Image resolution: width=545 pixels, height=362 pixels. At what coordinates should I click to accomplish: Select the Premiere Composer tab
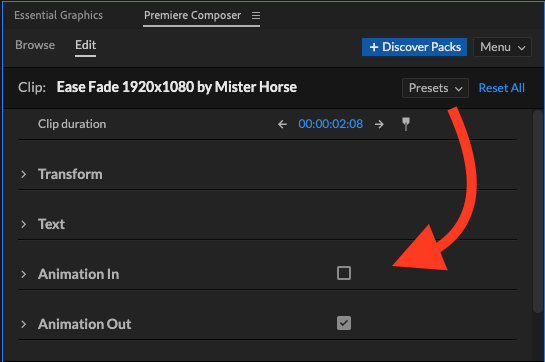pyautogui.click(x=192, y=15)
